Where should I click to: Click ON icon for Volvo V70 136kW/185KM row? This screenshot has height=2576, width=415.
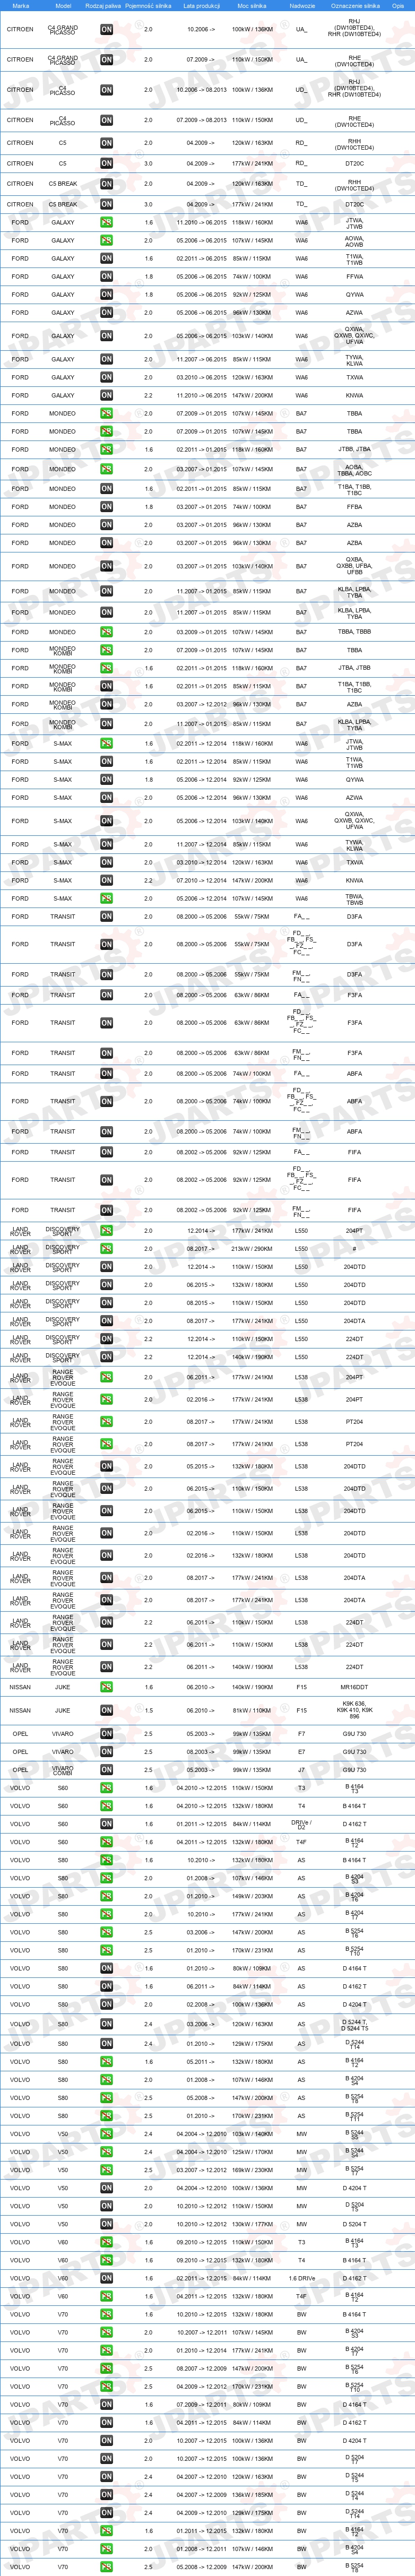[106, 2495]
